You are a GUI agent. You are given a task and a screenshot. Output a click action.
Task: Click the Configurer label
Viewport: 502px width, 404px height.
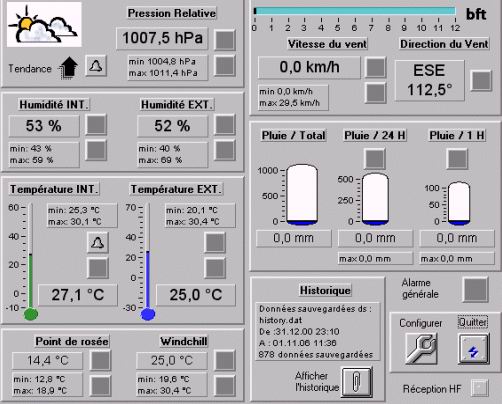[x=421, y=323]
